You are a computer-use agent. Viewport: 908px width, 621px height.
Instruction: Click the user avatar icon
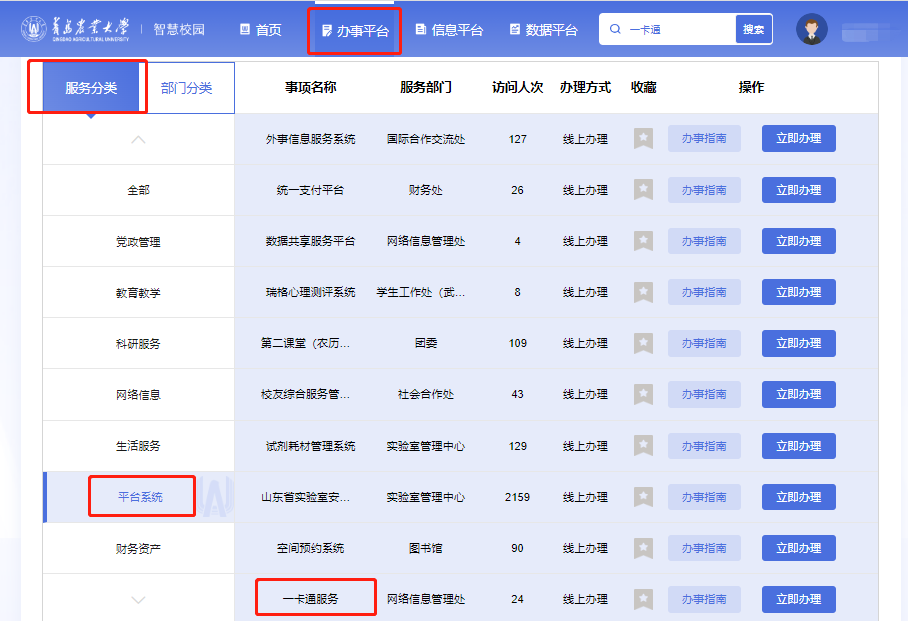point(811,29)
